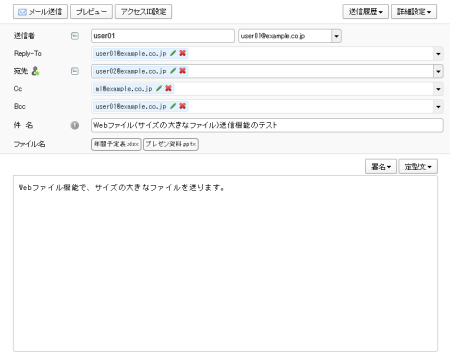450x361 pixels.
Task: Open the 署名 signature dropdown
Action: point(381,167)
